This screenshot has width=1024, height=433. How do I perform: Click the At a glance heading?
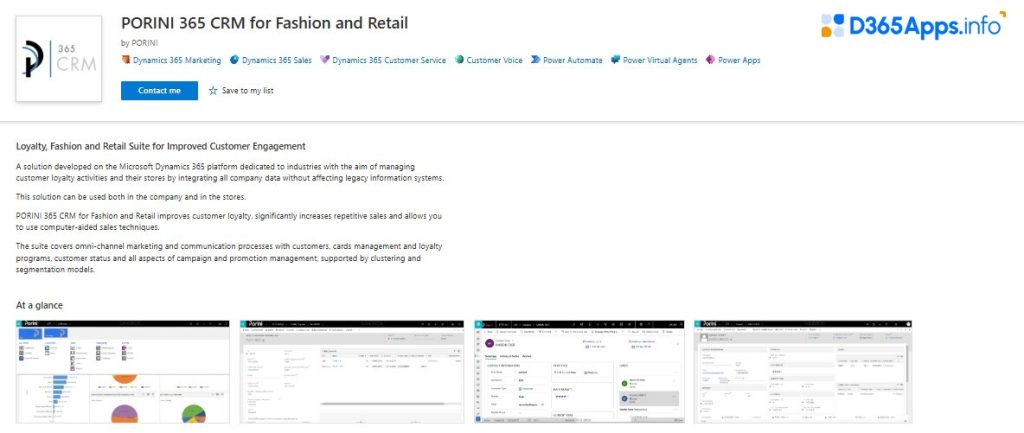tap(39, 306)
